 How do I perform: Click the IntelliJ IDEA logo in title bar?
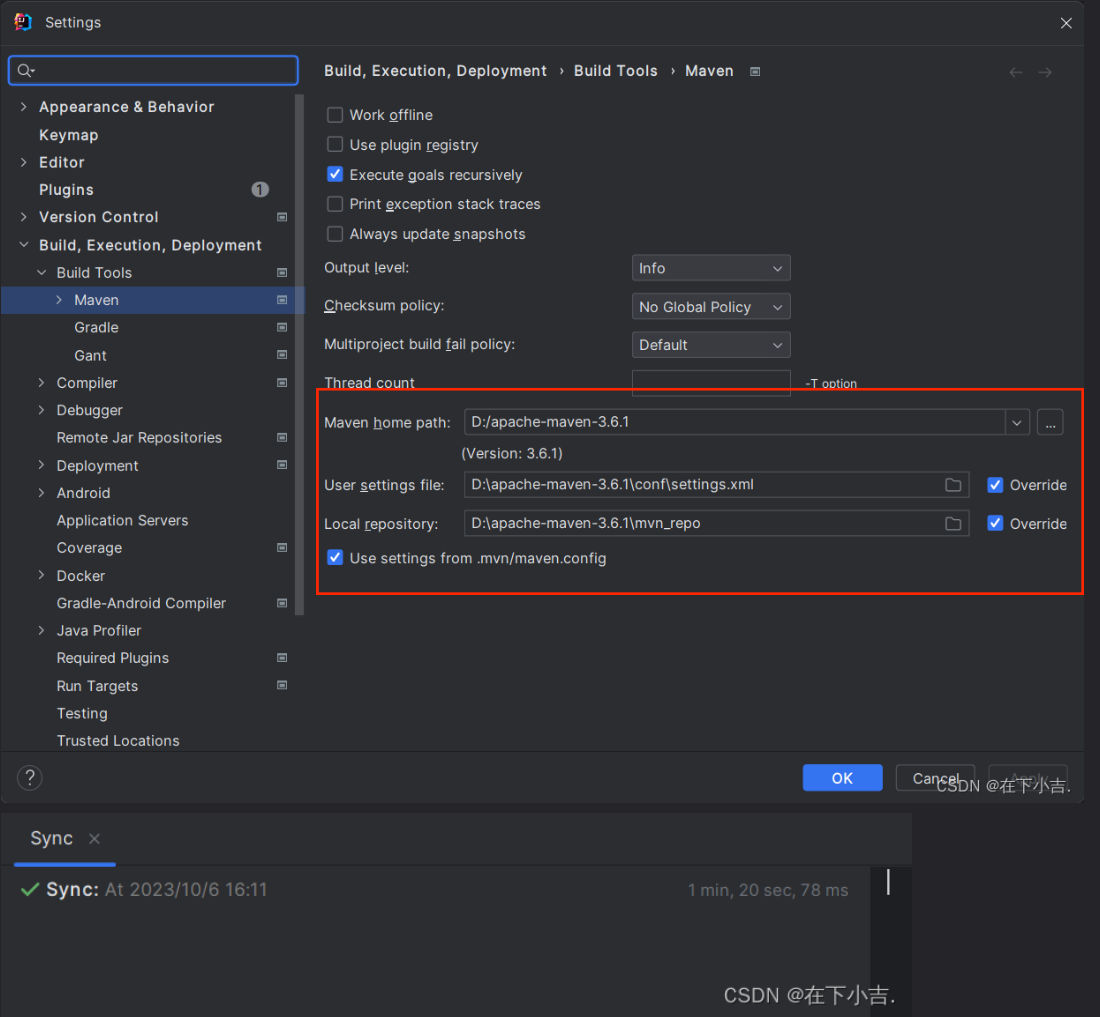[23, 22]
